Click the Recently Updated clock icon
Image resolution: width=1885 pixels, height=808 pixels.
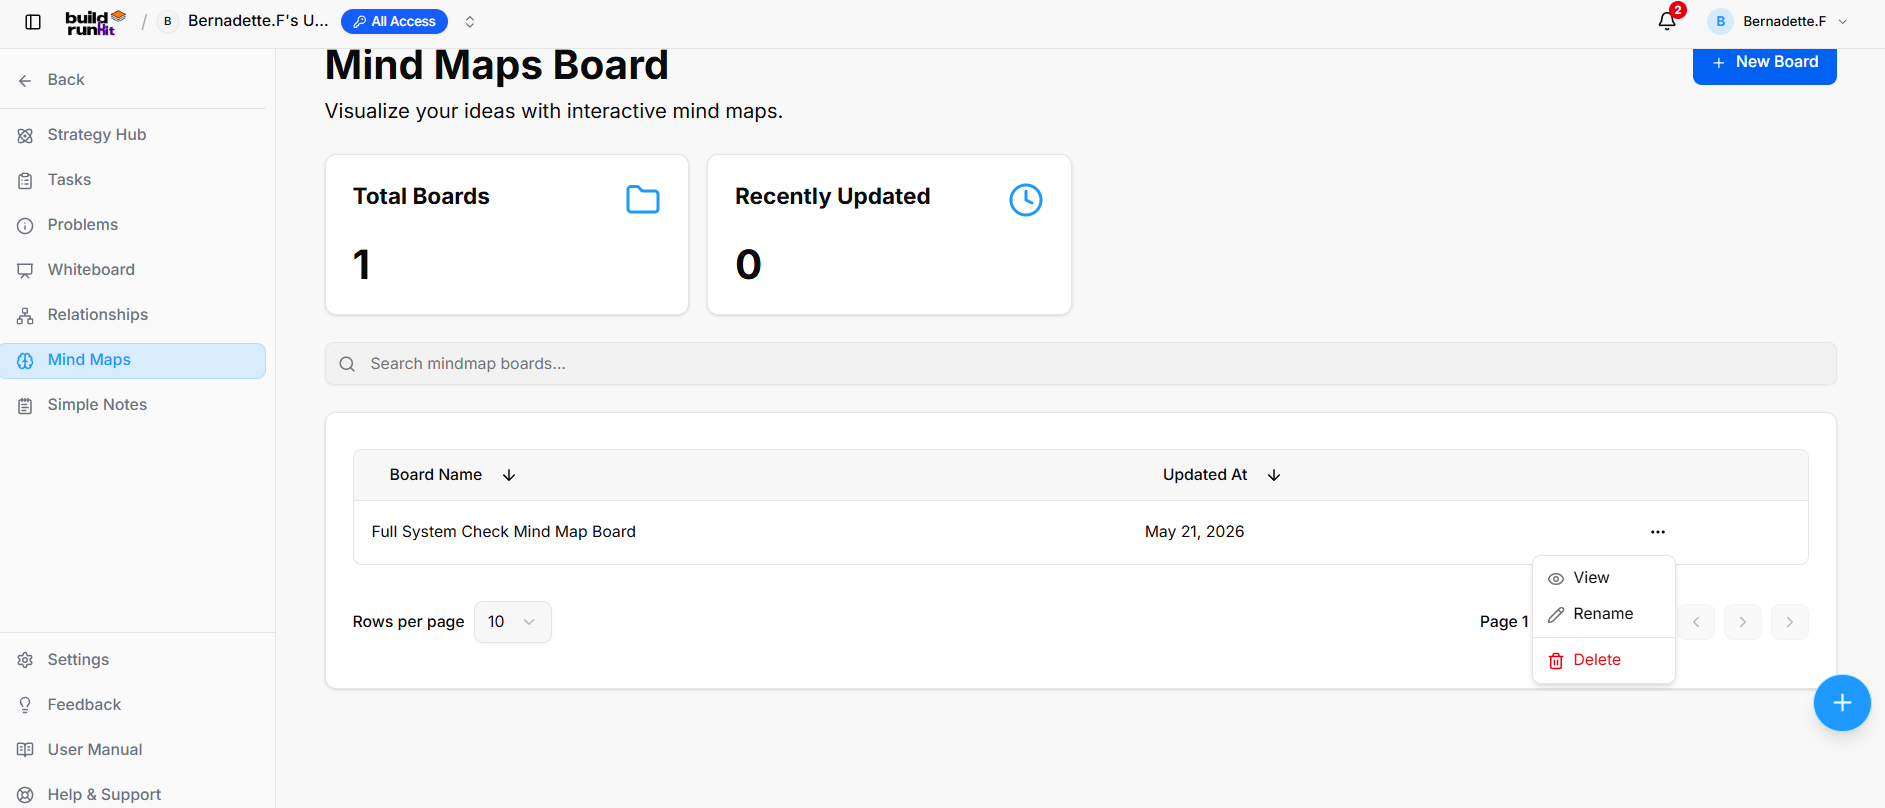click(x=1026, y=199)
